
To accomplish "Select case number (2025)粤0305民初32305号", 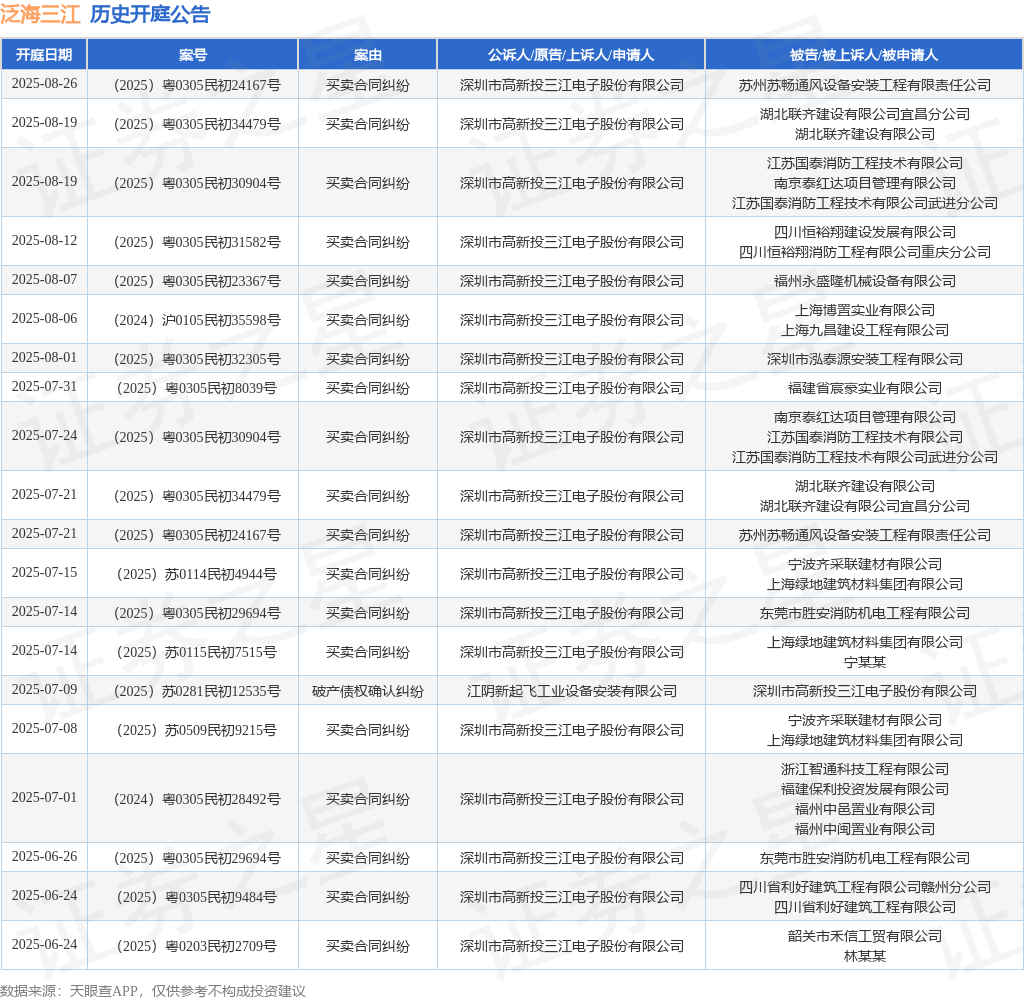I will tap(197, 359).
